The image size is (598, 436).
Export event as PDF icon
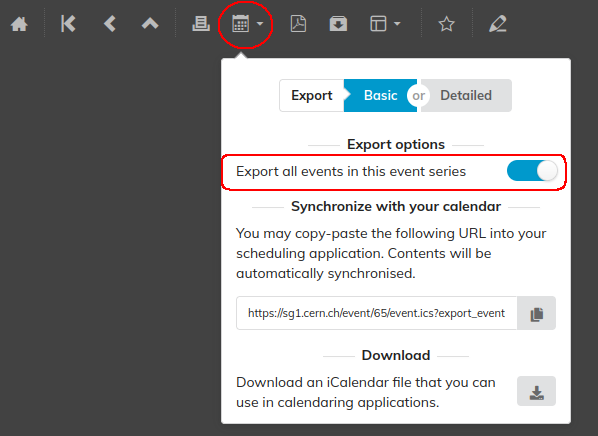pos(298,24)
